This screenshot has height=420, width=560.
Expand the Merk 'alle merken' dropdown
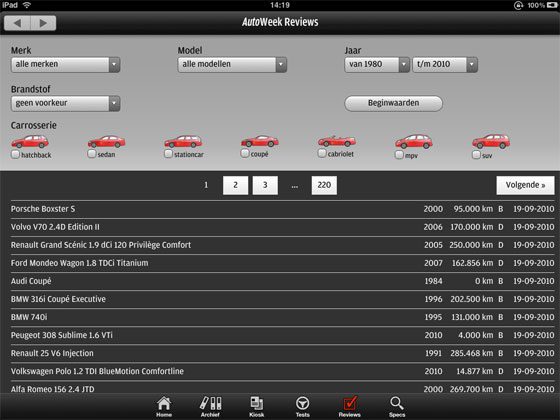coord(65,65)
